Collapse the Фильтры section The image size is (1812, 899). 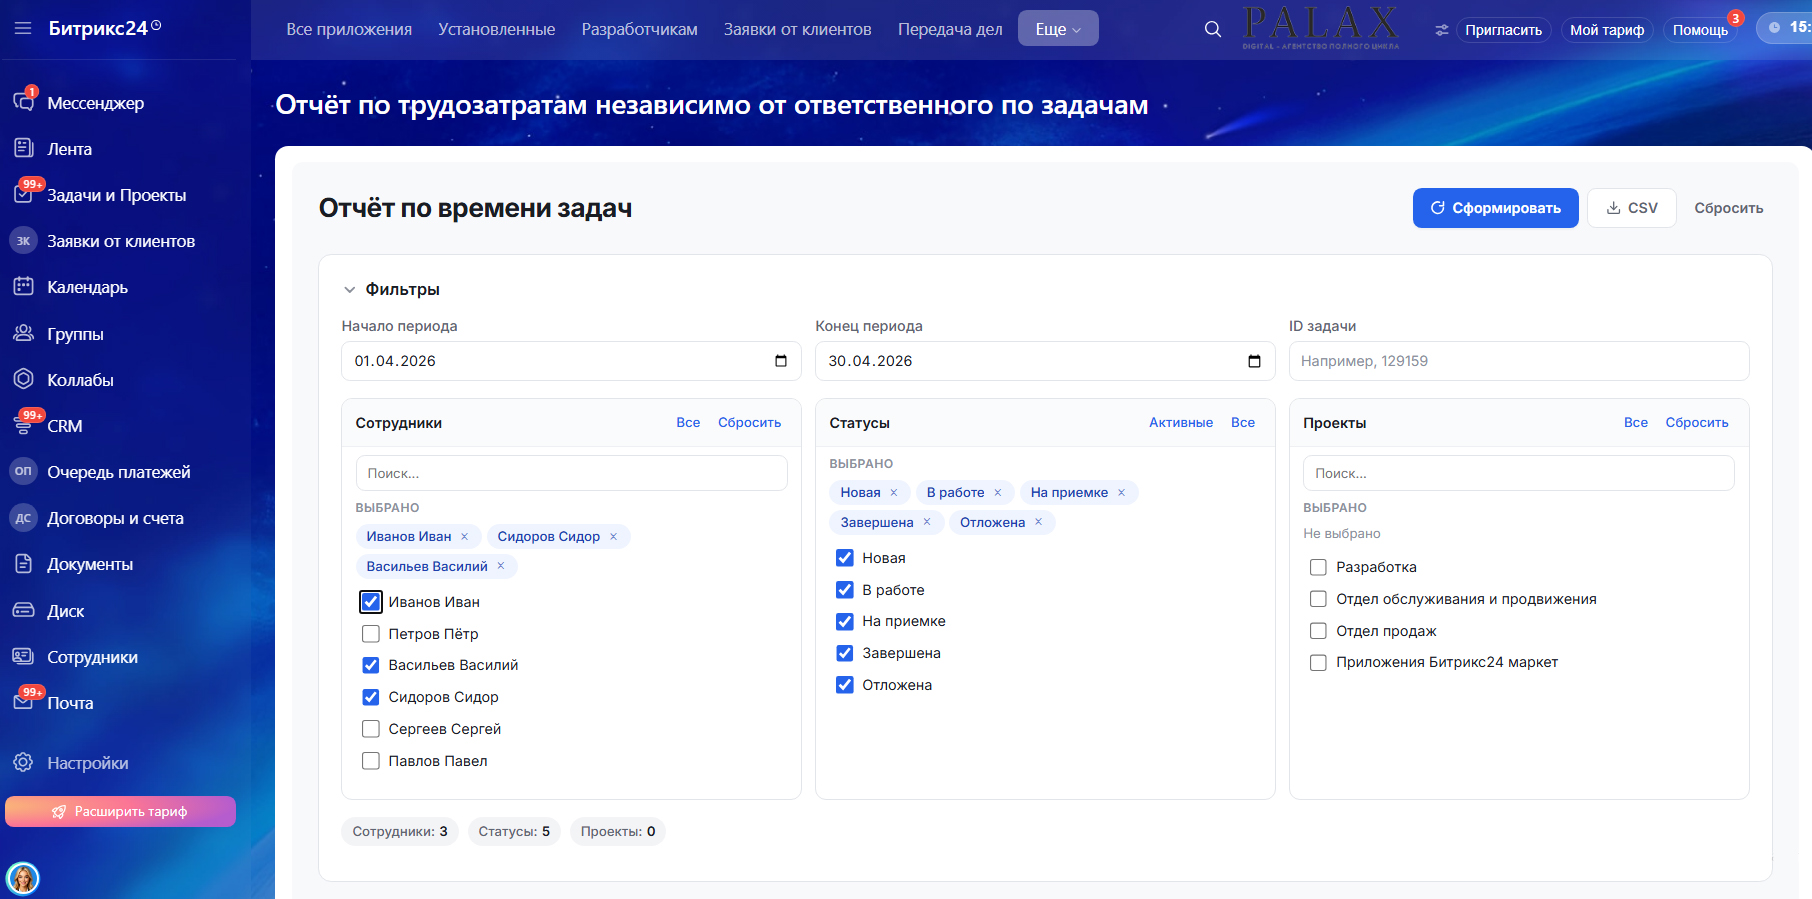(x=350, y=290)
